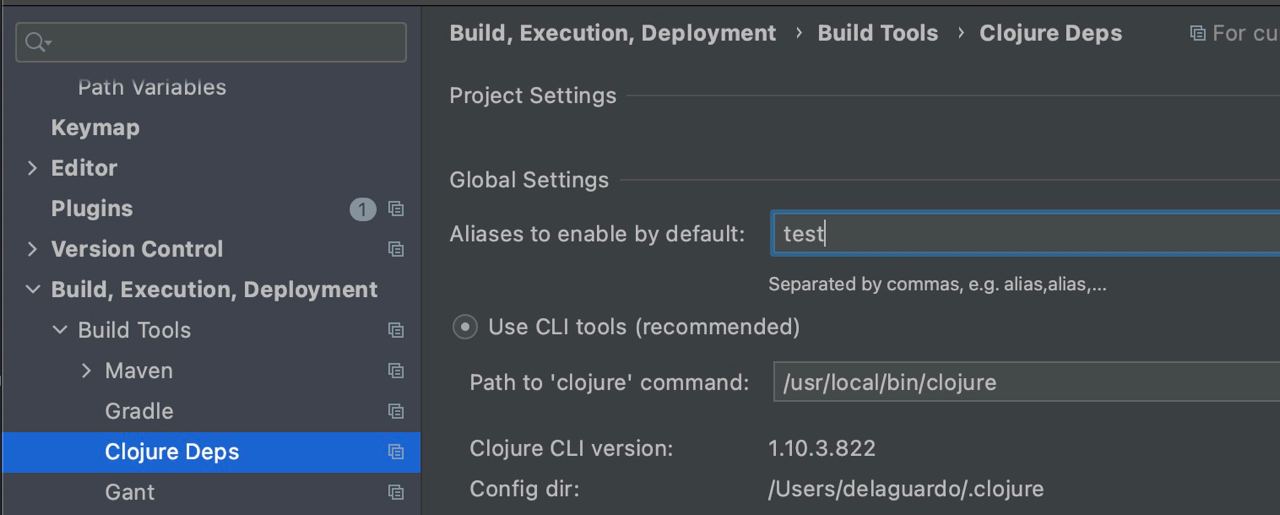This screenshot has width=1280, height=515.
Task: Expand the Maven tree node
Action: tap(87, 371)
